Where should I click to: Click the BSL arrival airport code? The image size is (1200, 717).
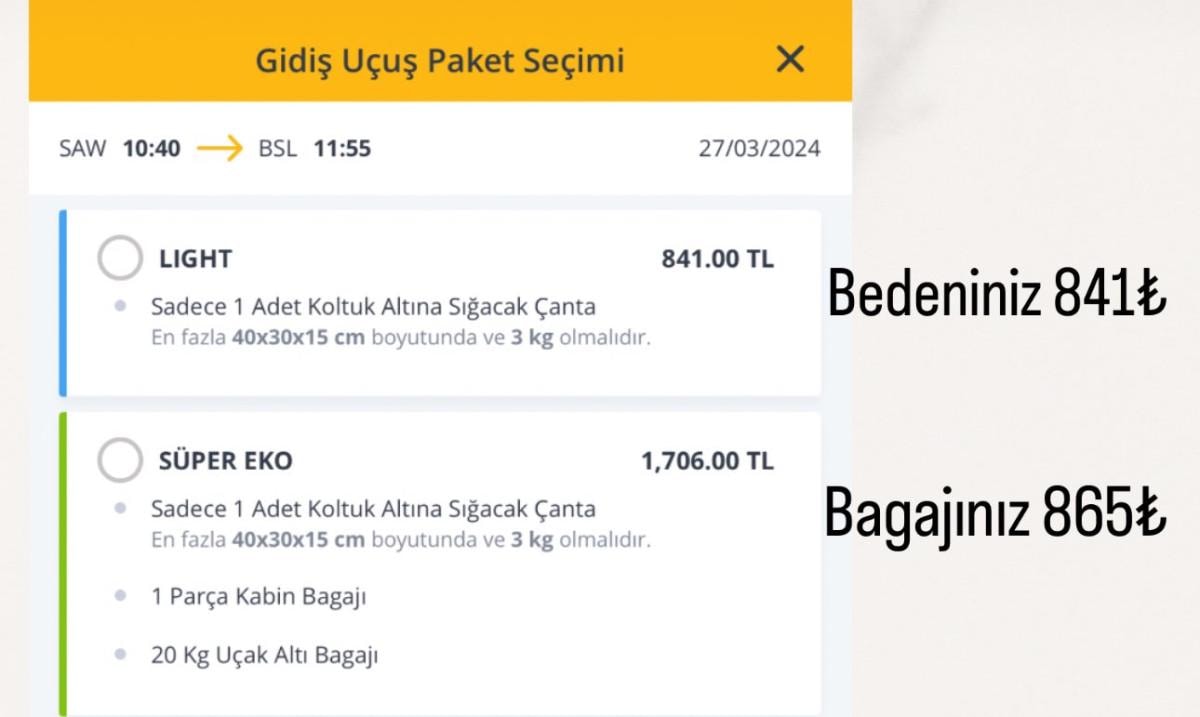click(278, 150)
